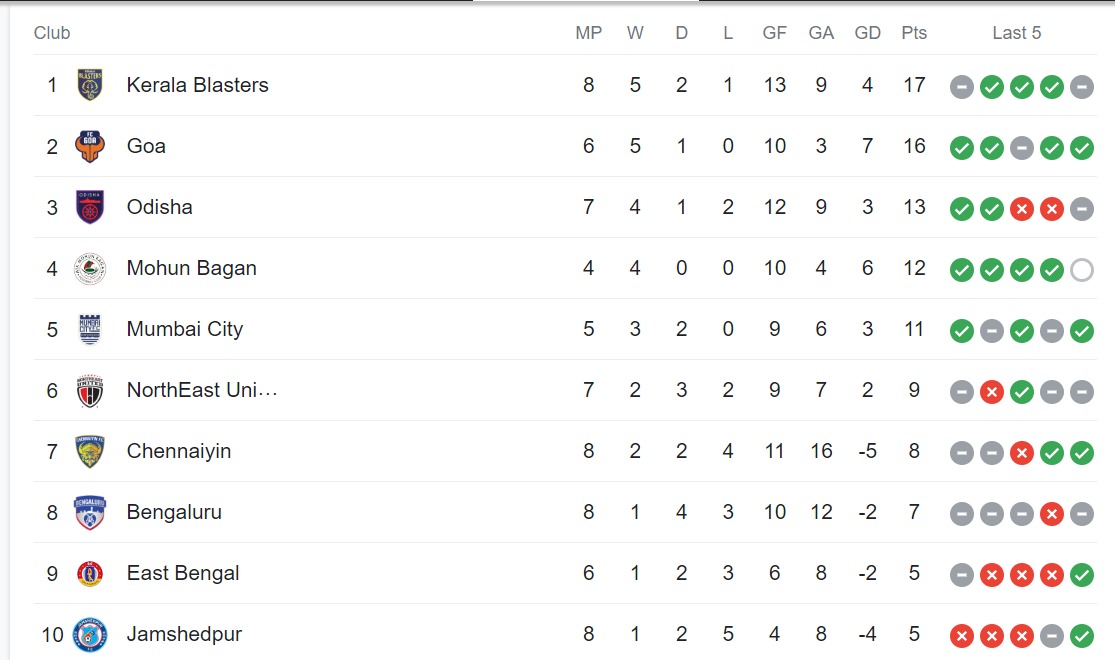Click the Mohun Bagan team name
1115x660 pixels.
[191, 268]
